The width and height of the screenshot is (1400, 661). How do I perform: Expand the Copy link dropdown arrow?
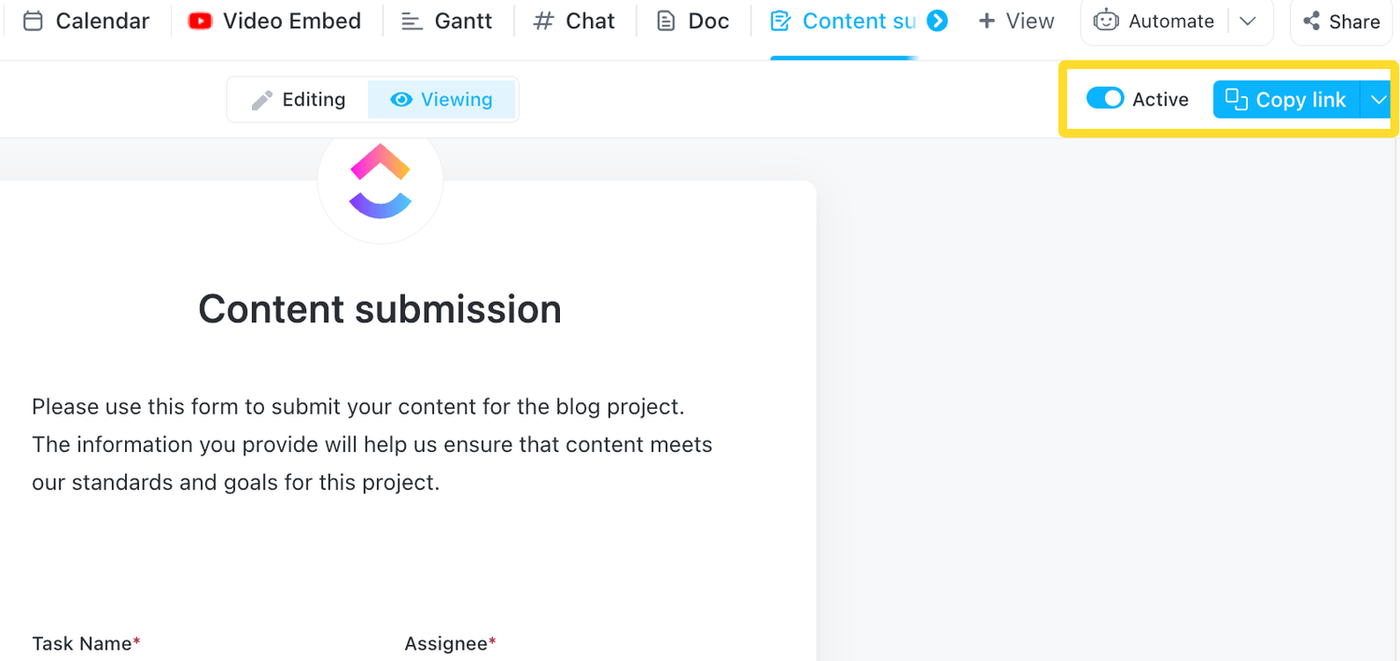[x=1379, y=99]
